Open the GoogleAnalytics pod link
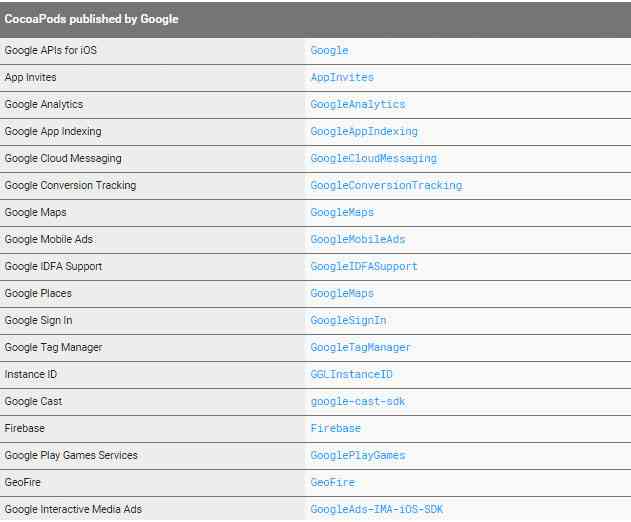This screenshot has width=631, height=522. point(358,105)
